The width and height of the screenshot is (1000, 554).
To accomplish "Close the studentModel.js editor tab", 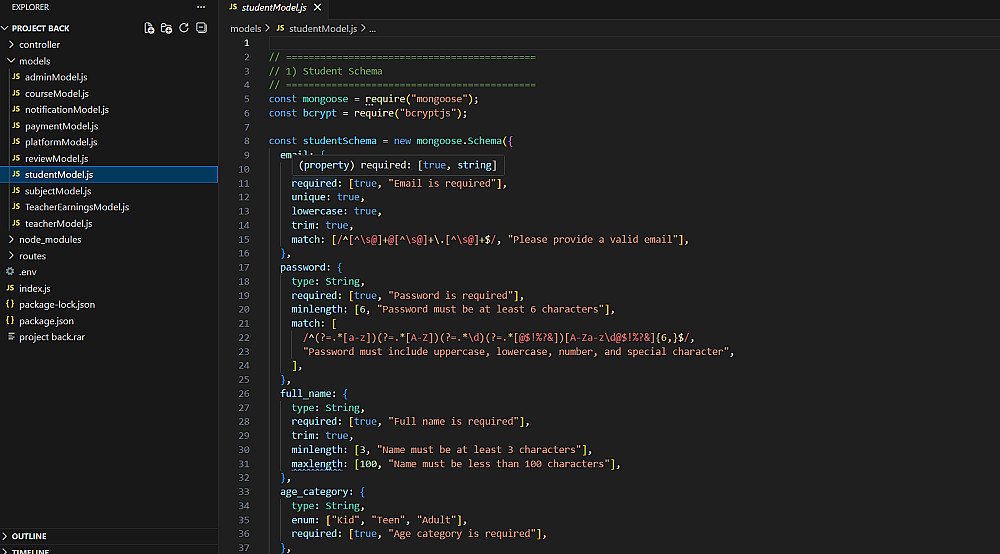I will click(317, 8).
